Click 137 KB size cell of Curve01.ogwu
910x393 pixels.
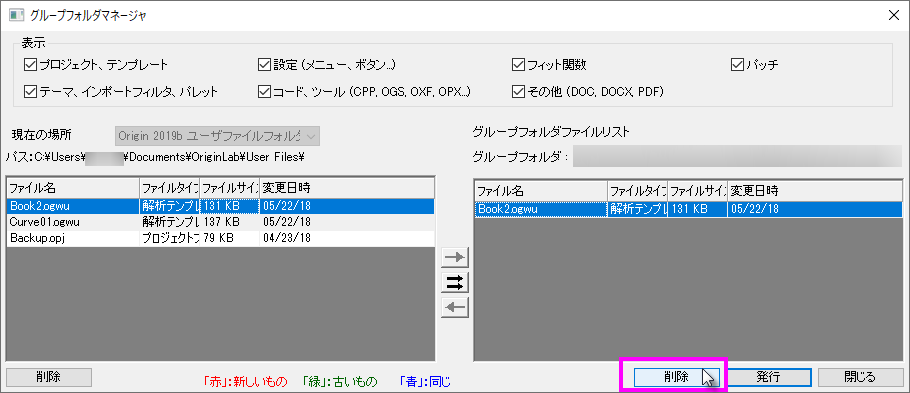click(x=229, y=222)
